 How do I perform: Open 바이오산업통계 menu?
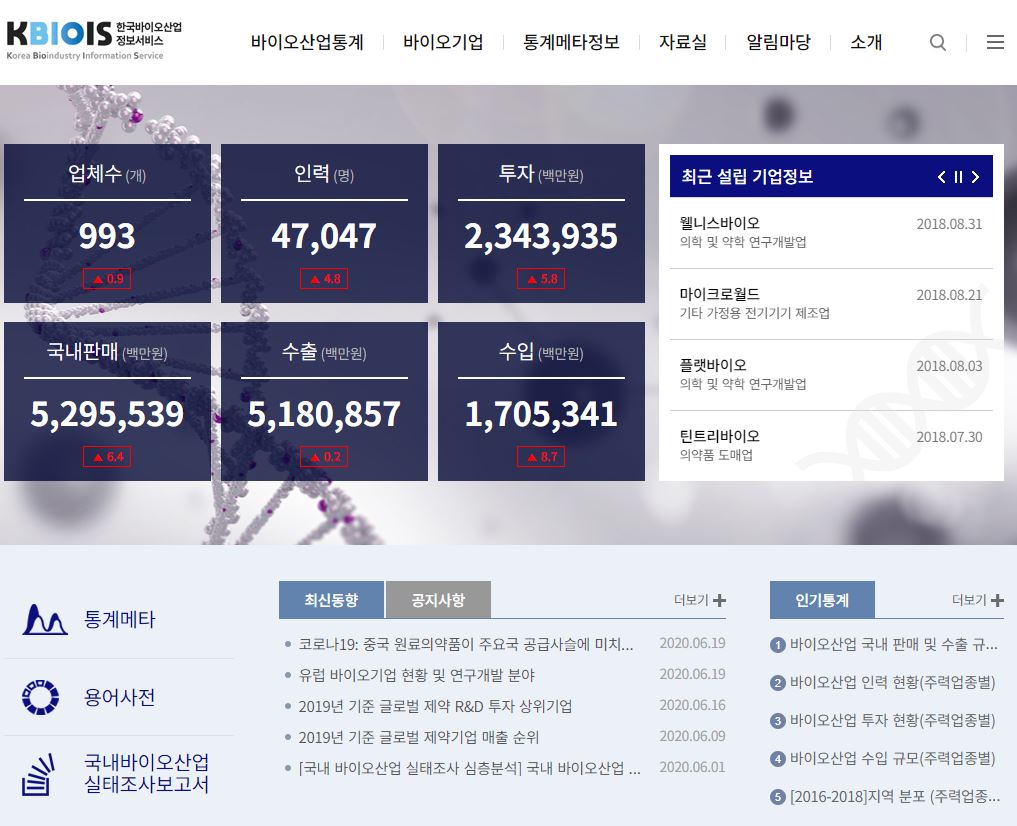click(307, 42)
